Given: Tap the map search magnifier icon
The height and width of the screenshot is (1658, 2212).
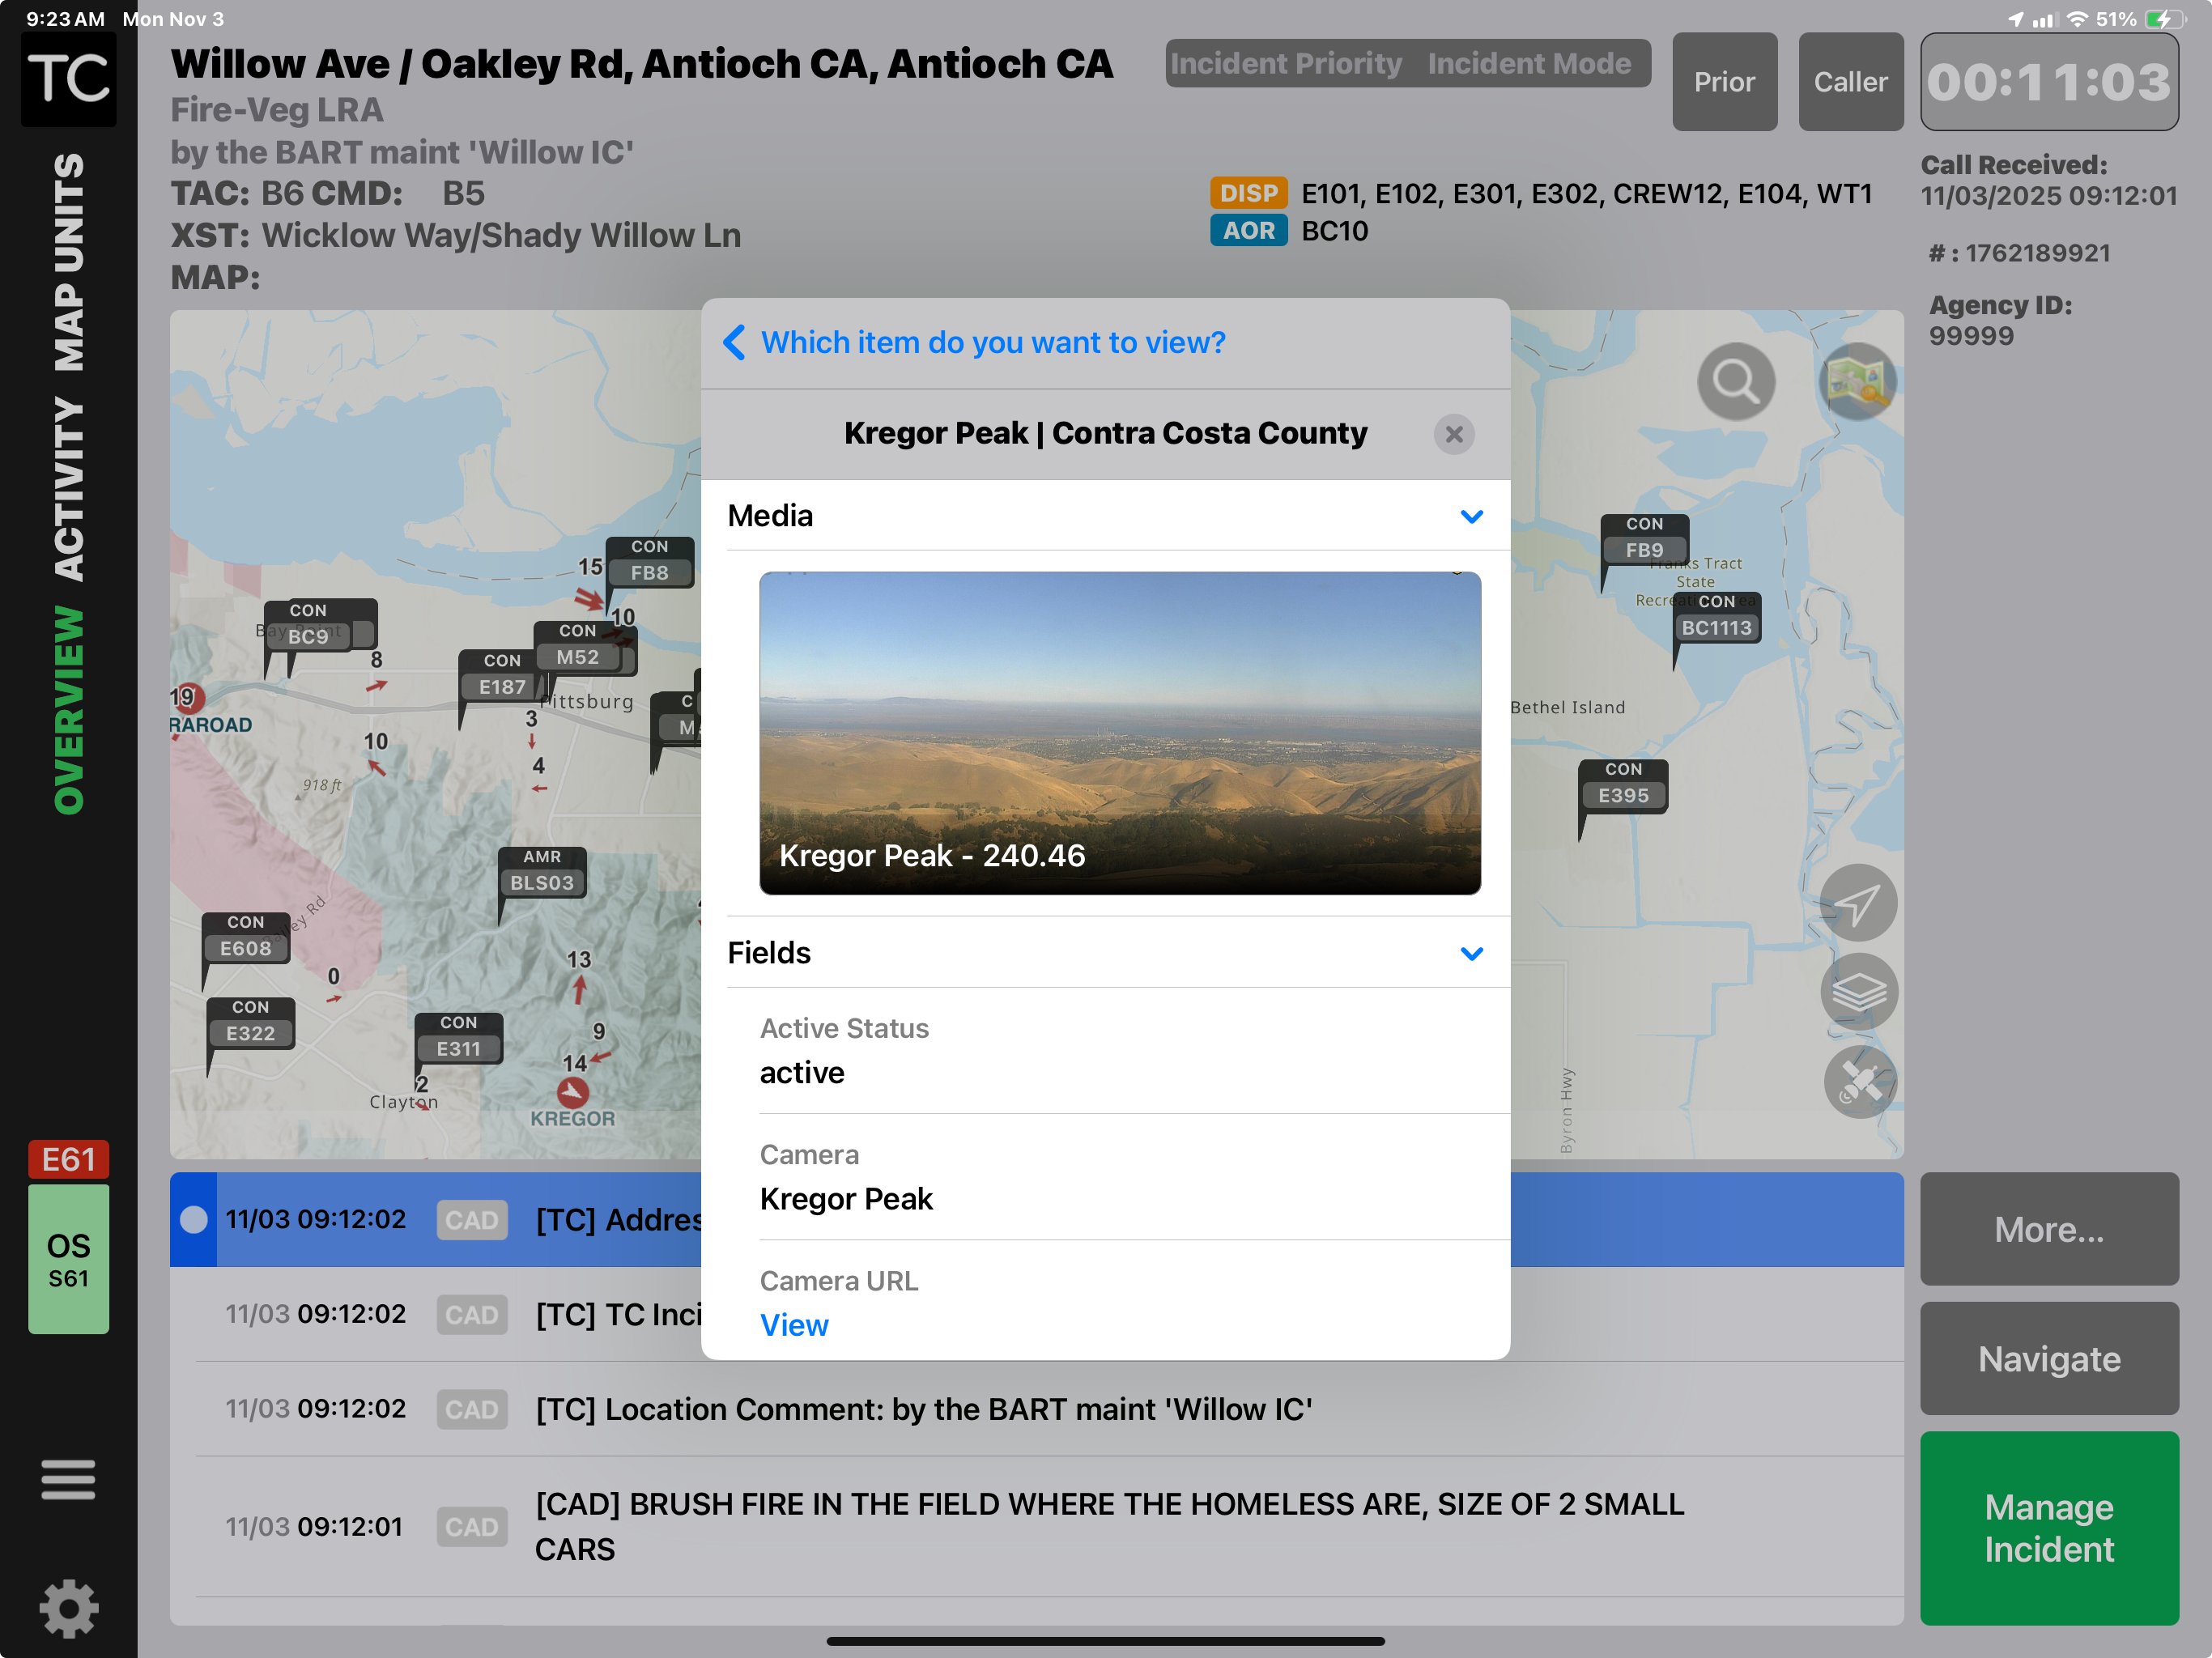Looking at the screenshot, I should click(x=1735, y=381).
